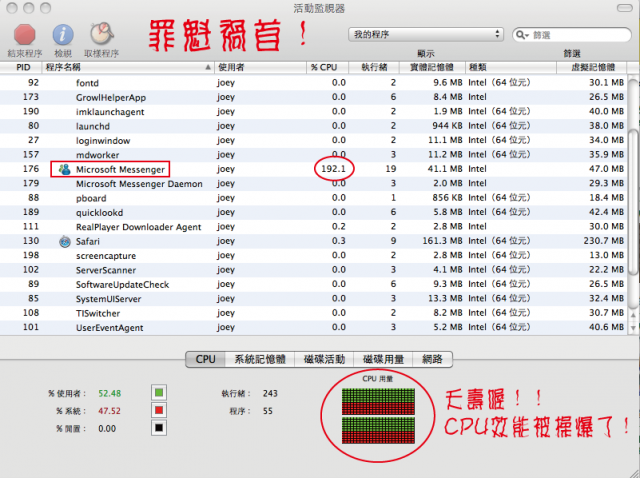
Task: Click the red Quit Process (結束程序) stop icon
Action: 24,34
